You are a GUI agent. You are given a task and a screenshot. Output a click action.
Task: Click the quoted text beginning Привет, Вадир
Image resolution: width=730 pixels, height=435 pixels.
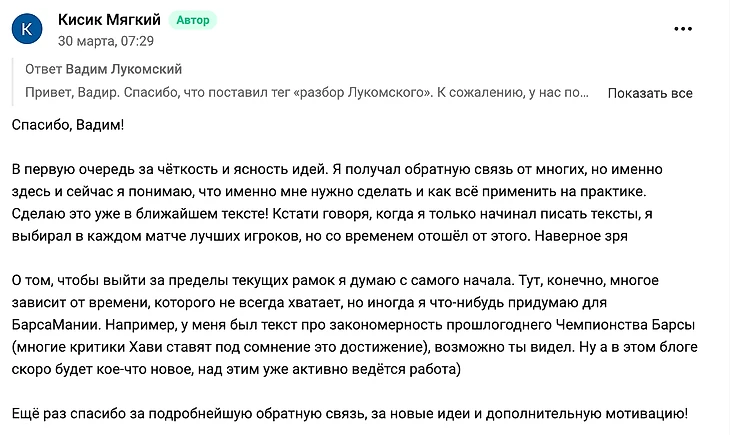(307, 93)
